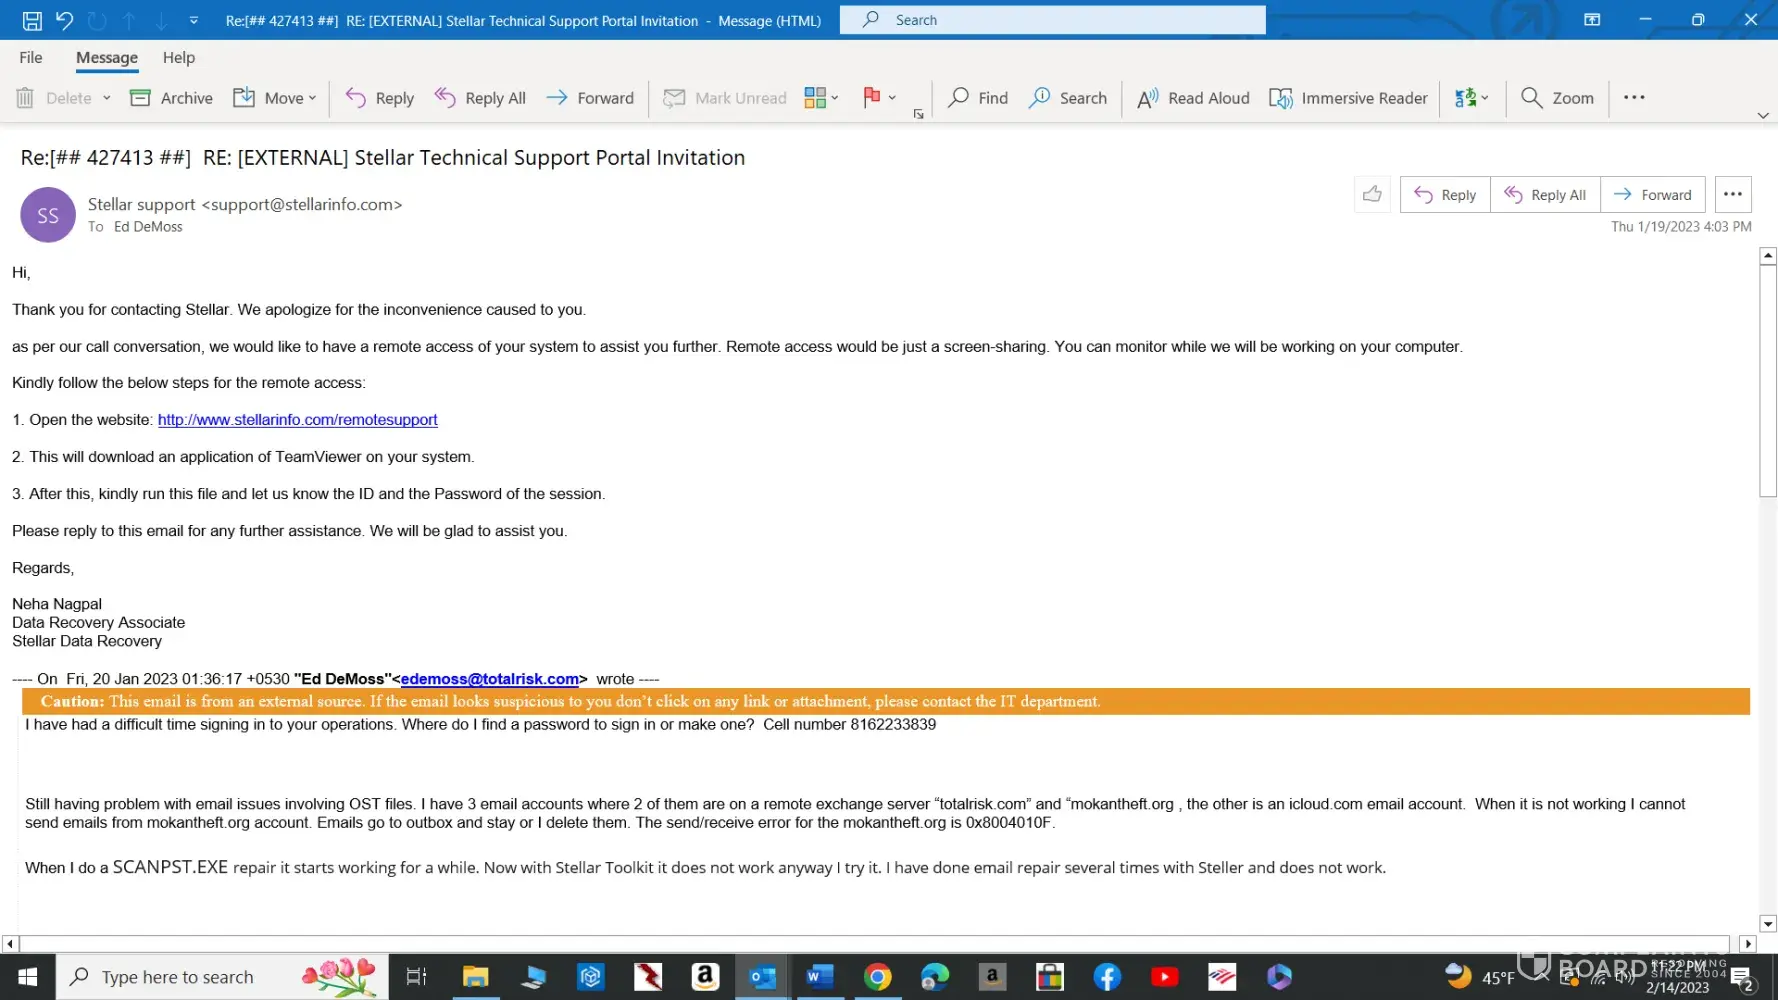Save the message with floppy disk icon
The height and width of the screenshot is (1000, 1778).
coord(32,20)
